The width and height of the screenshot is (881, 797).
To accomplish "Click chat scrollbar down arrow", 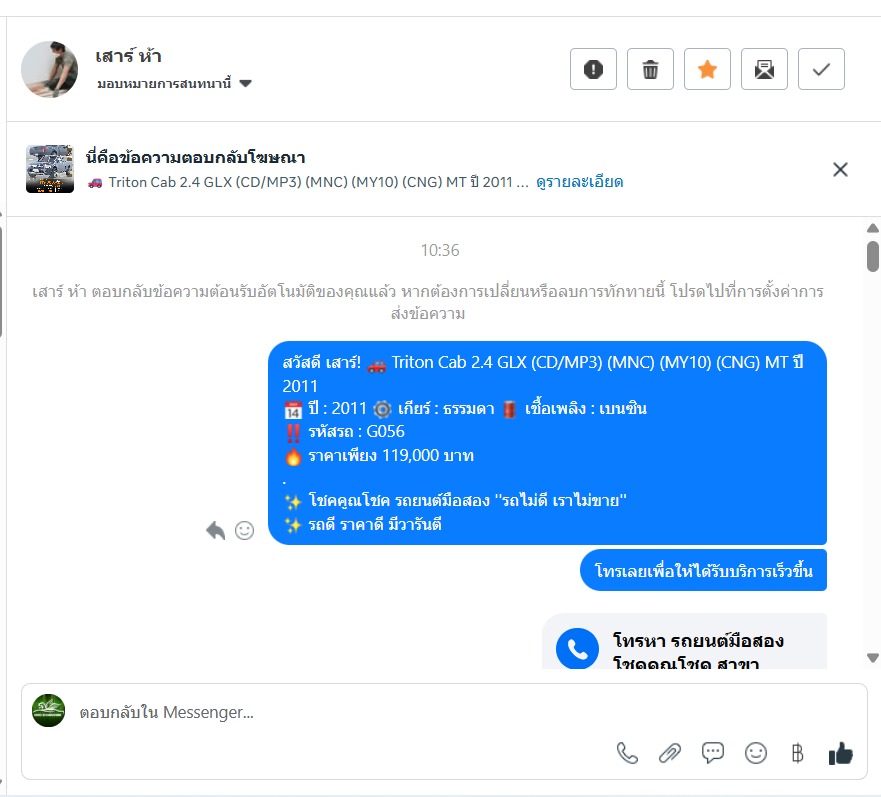I will (873, 658).
